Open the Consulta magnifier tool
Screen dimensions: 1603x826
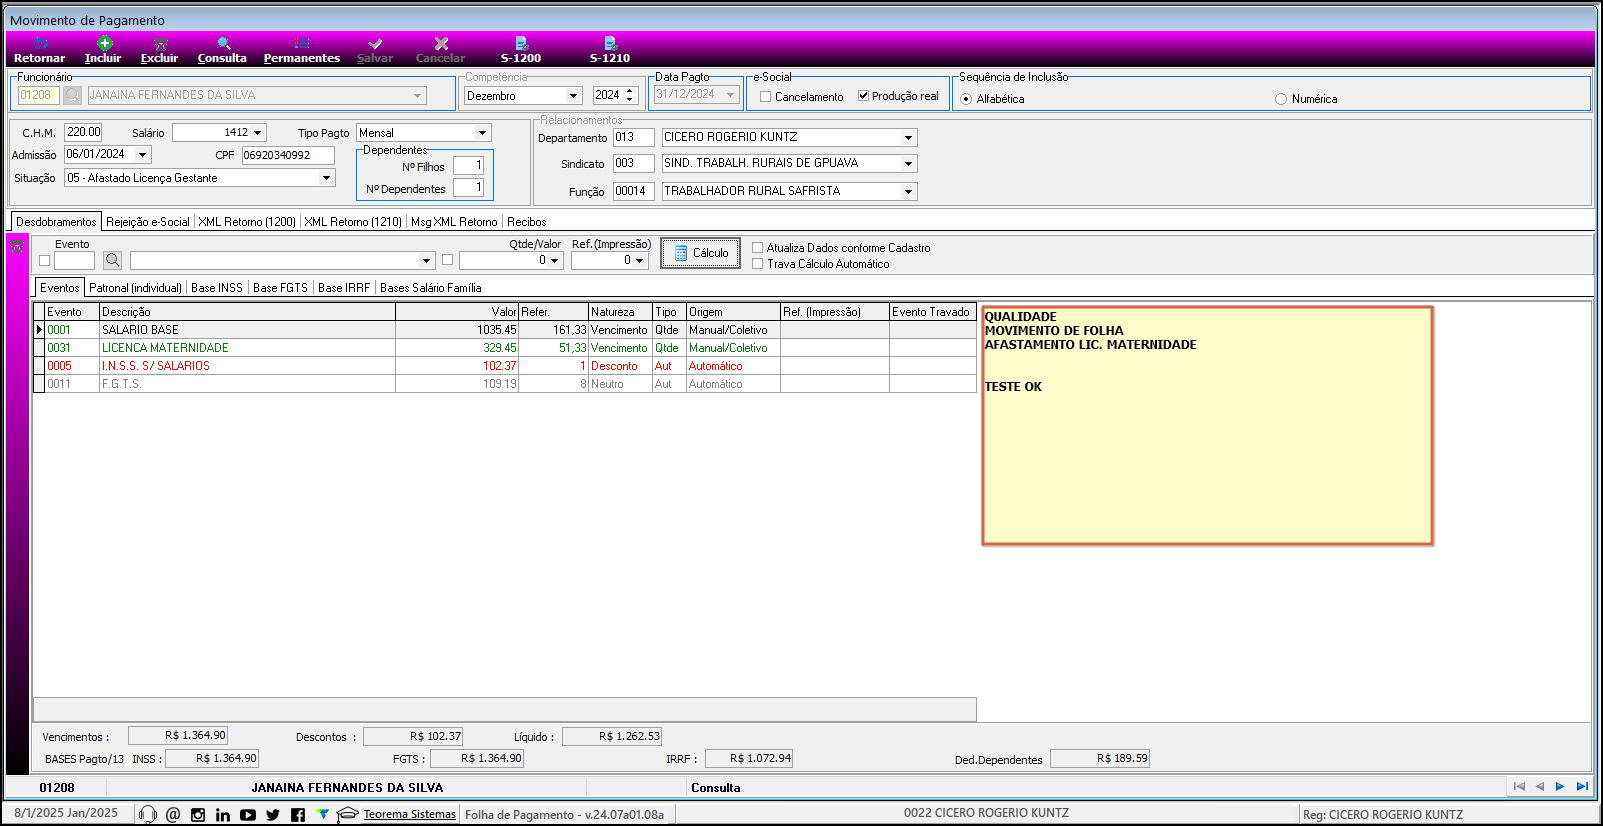click(223, 44)
